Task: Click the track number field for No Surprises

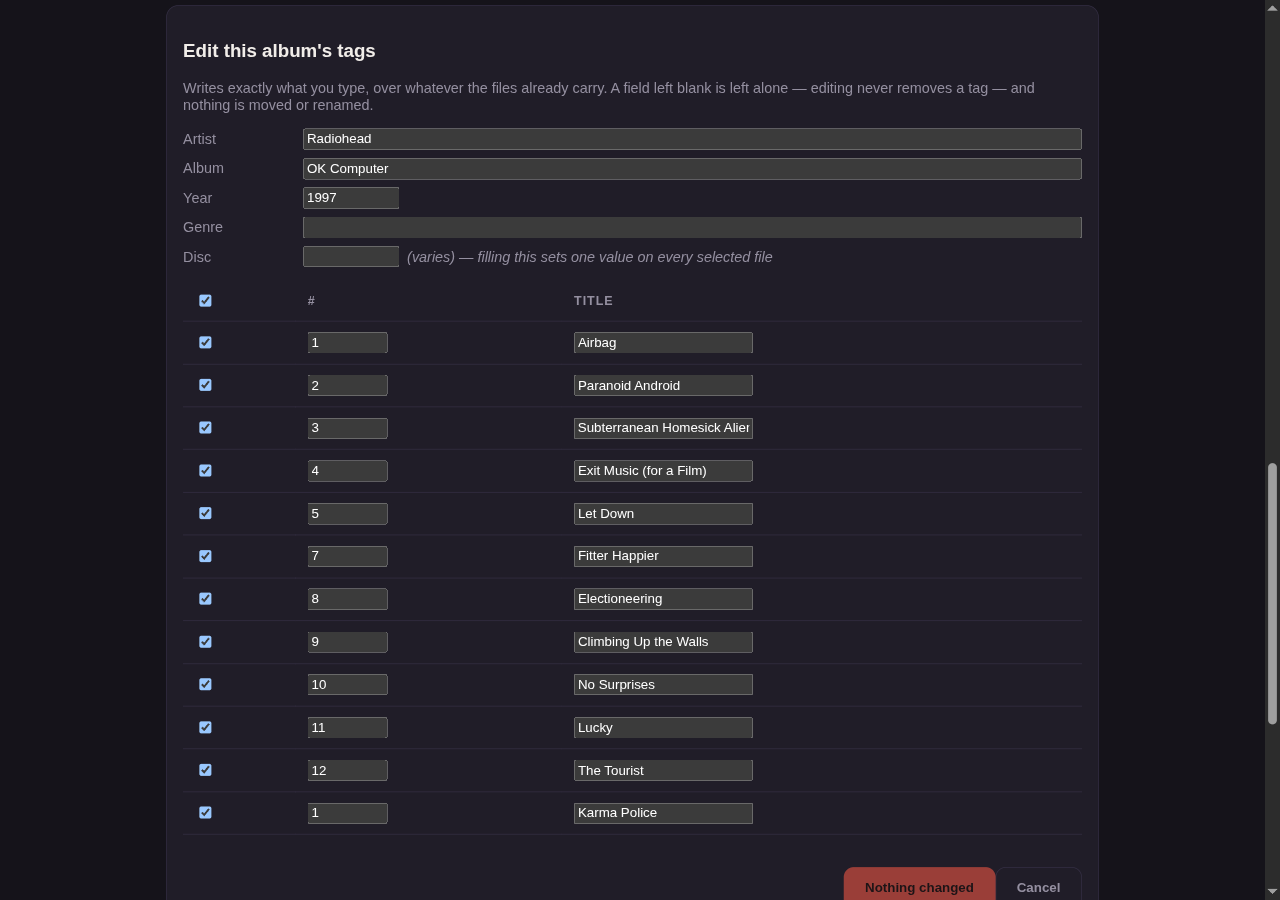Action: pyautogui.click(x=348, y=685)
